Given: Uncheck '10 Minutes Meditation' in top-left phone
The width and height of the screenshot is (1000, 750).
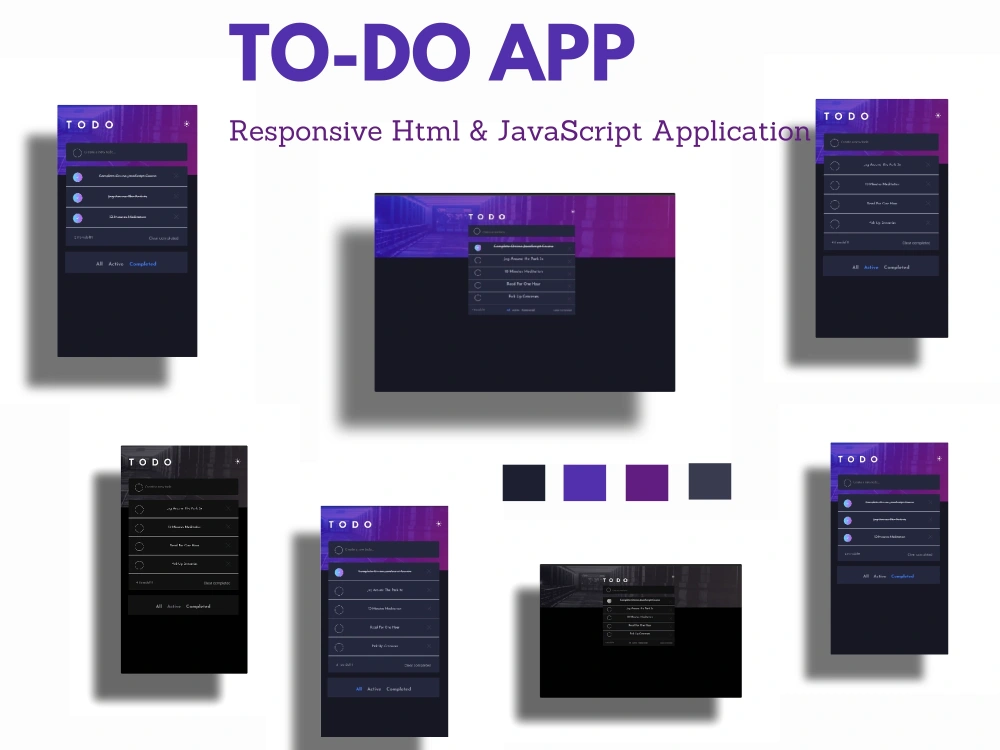Looking at the screenshot, I should pos(78,217).
